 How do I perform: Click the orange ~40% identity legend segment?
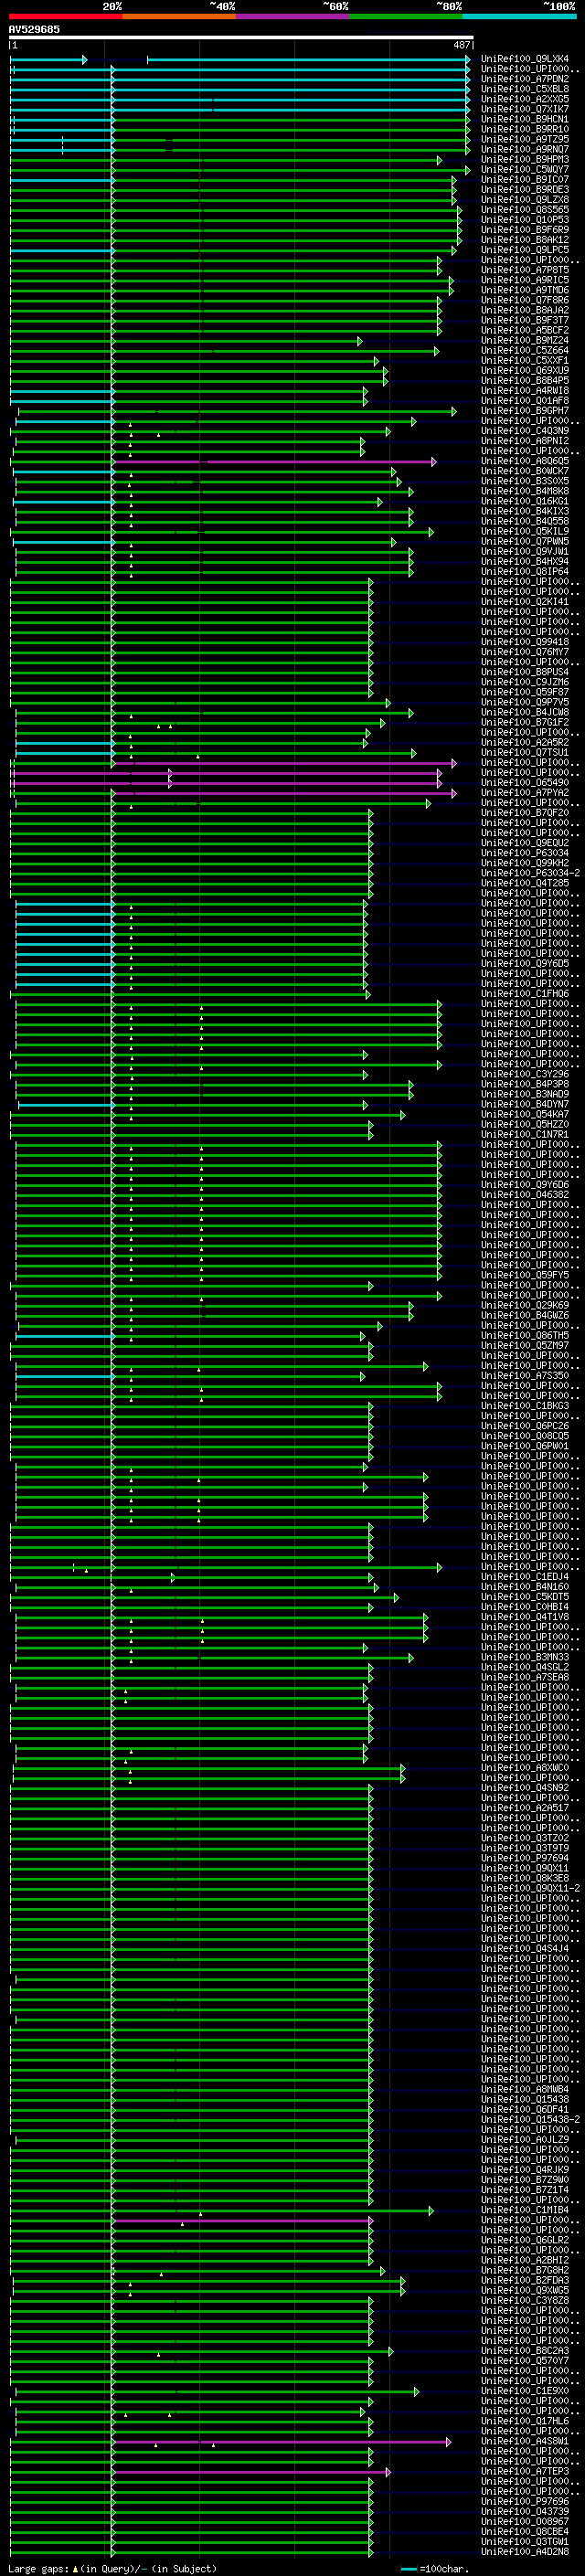pyautogui.click(x=179, y=16)
